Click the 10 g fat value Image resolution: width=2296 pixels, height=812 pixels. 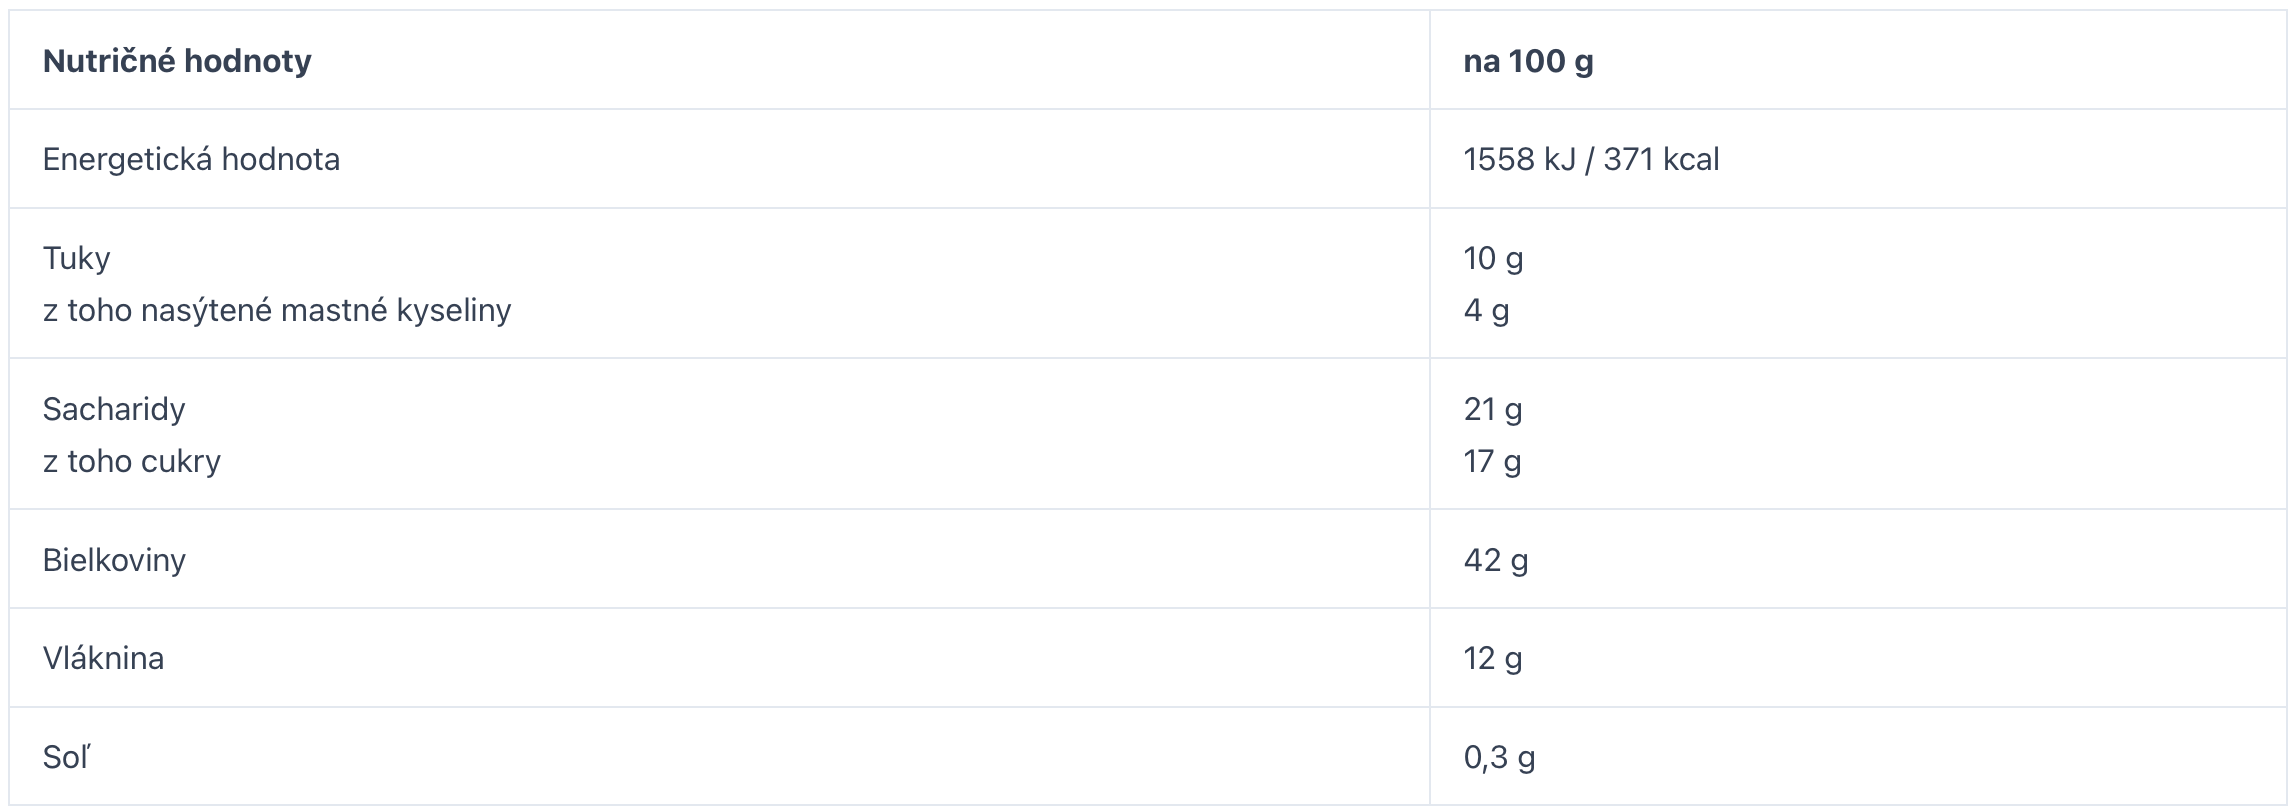pos(1493,258)
